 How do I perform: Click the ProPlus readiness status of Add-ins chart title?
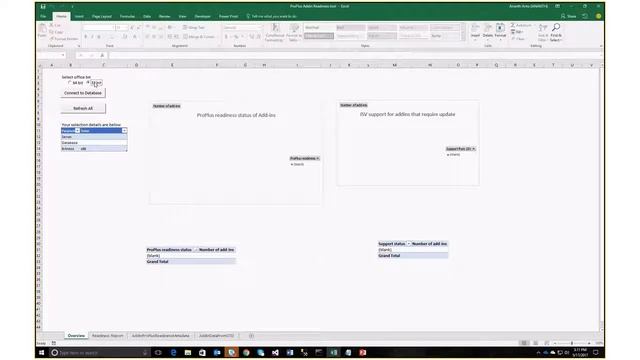tap(236, 116)
